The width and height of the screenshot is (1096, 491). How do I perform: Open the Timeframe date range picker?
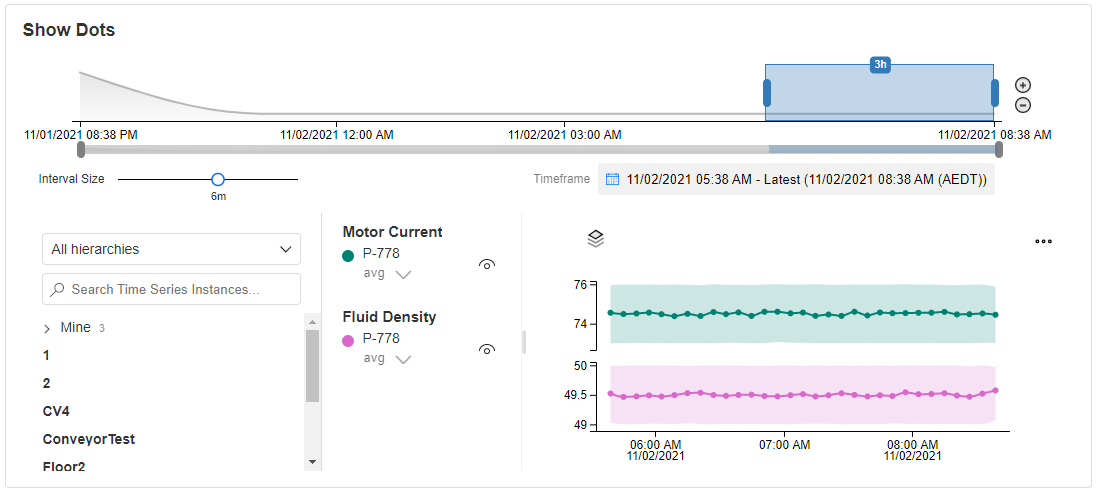pos(796,179)
